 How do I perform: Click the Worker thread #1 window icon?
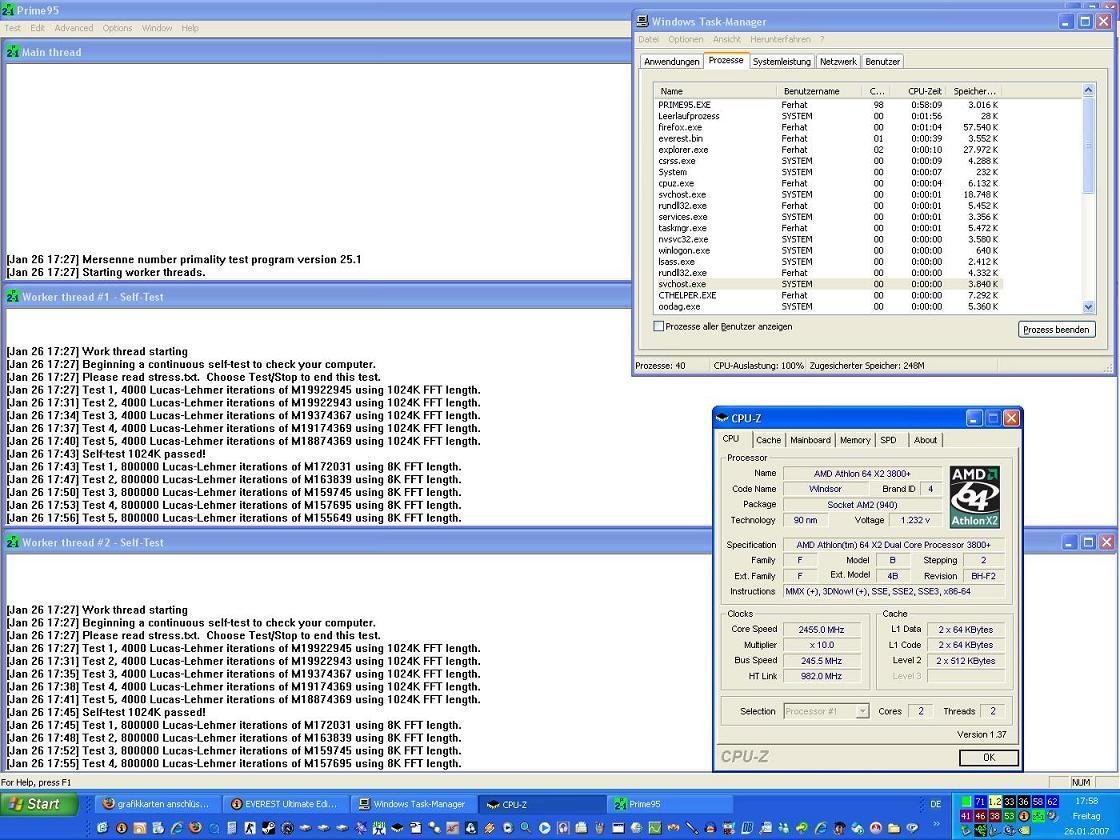click(12, 297)
